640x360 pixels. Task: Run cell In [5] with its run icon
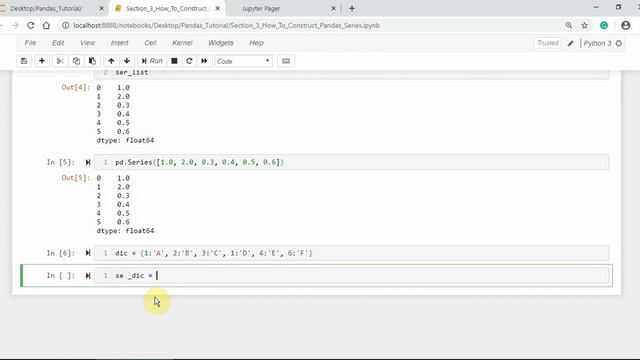[88, 162]
